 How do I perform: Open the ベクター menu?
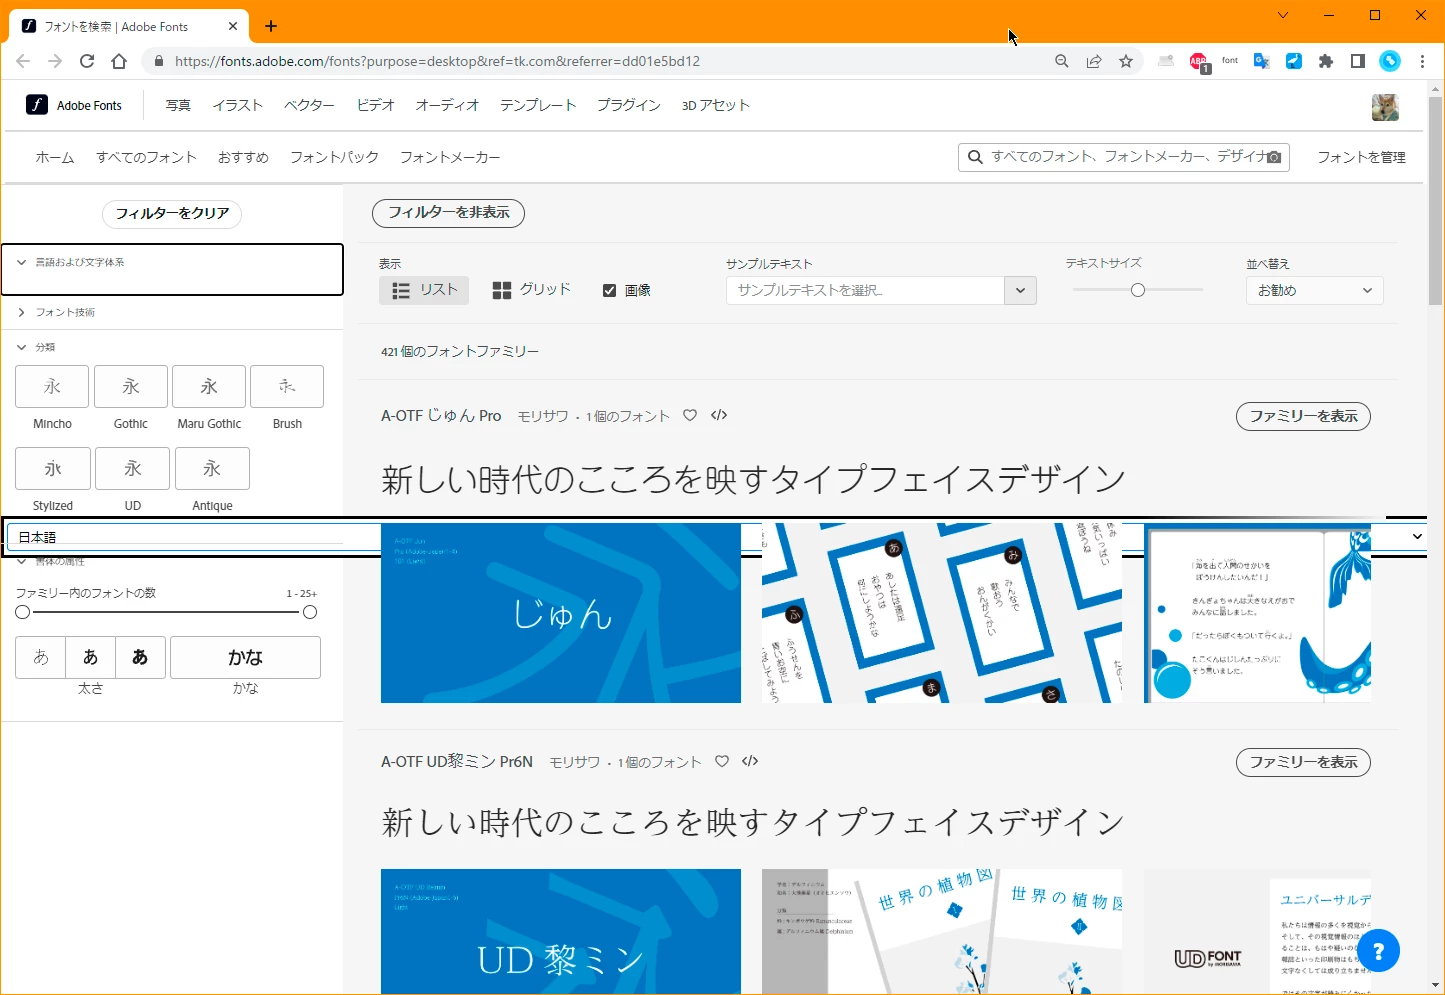tap(309, 105)
